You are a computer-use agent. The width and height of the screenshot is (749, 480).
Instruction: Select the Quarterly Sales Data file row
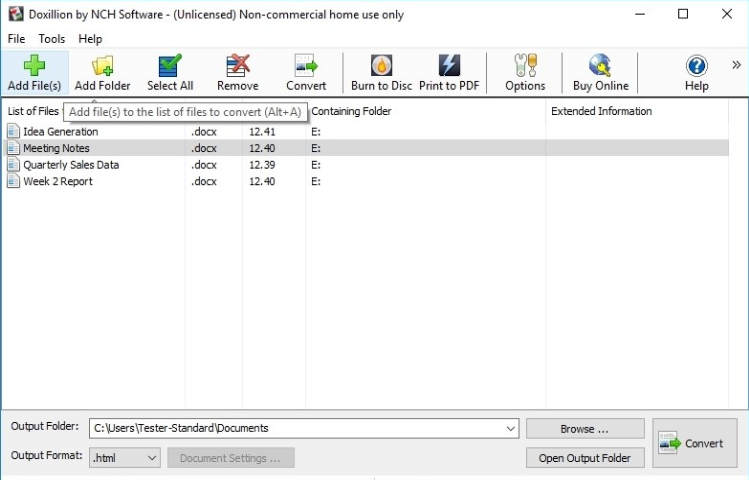click(x=366, y=165)
